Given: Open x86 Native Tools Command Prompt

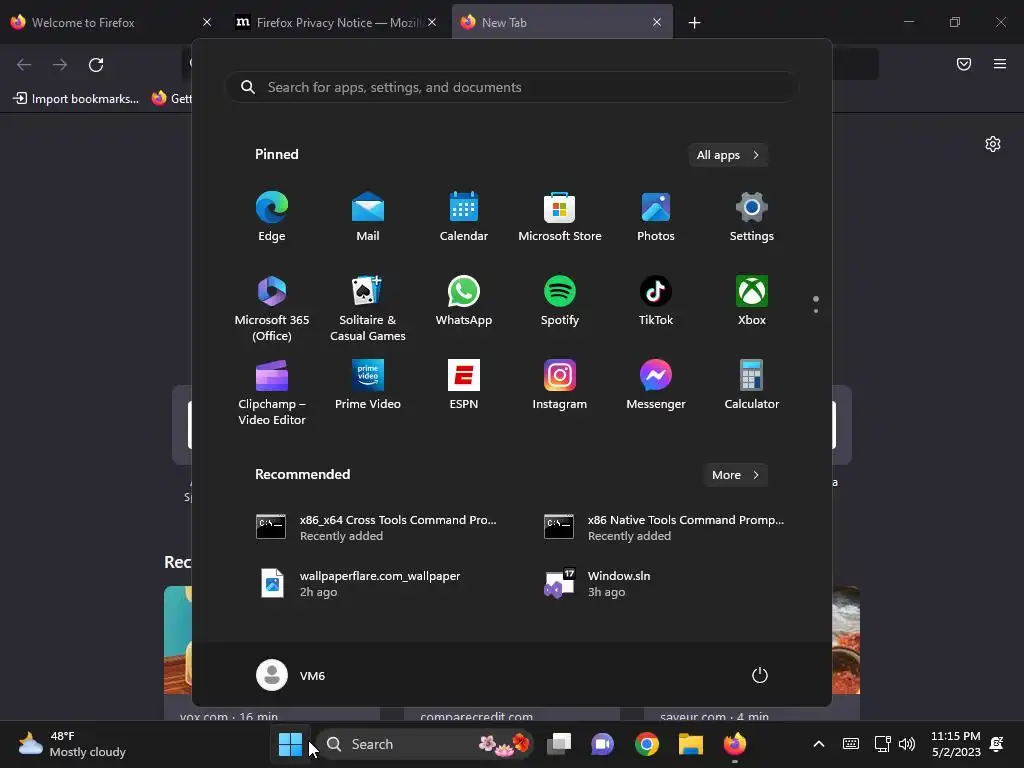Looking at the screenshot, I should [664, 528].
